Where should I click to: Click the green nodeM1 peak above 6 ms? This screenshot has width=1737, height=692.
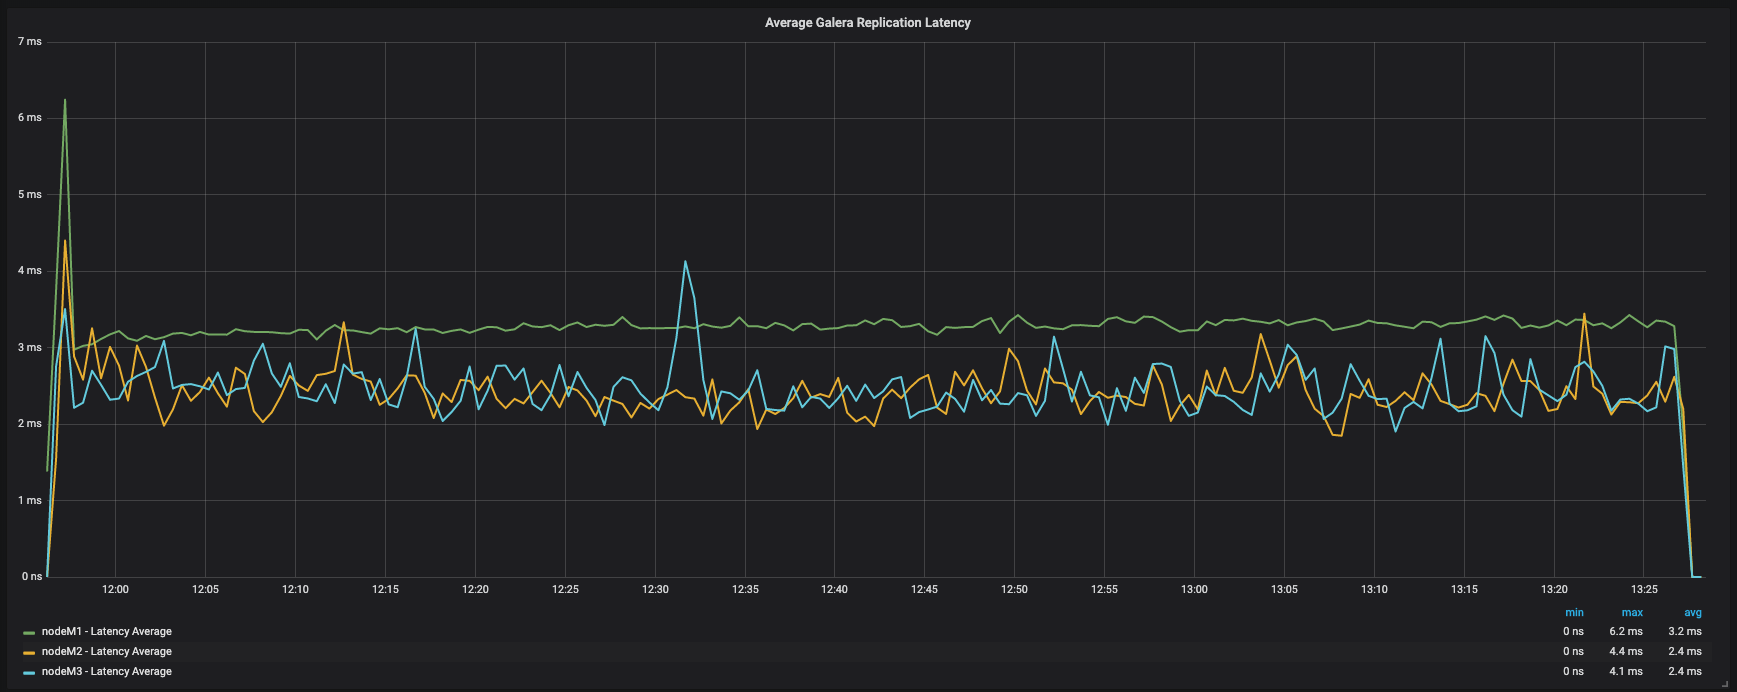point(65,100)
